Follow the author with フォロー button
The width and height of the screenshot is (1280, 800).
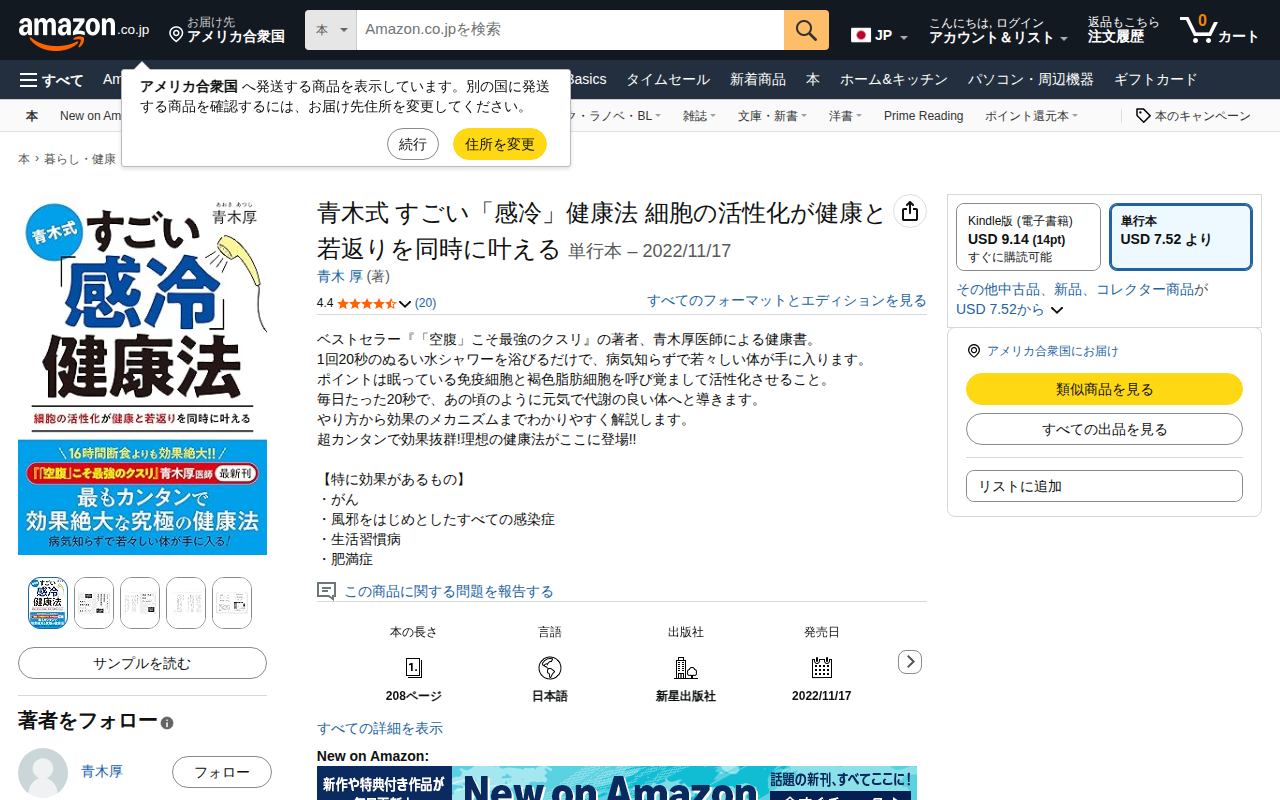click(x=222, y=772)
